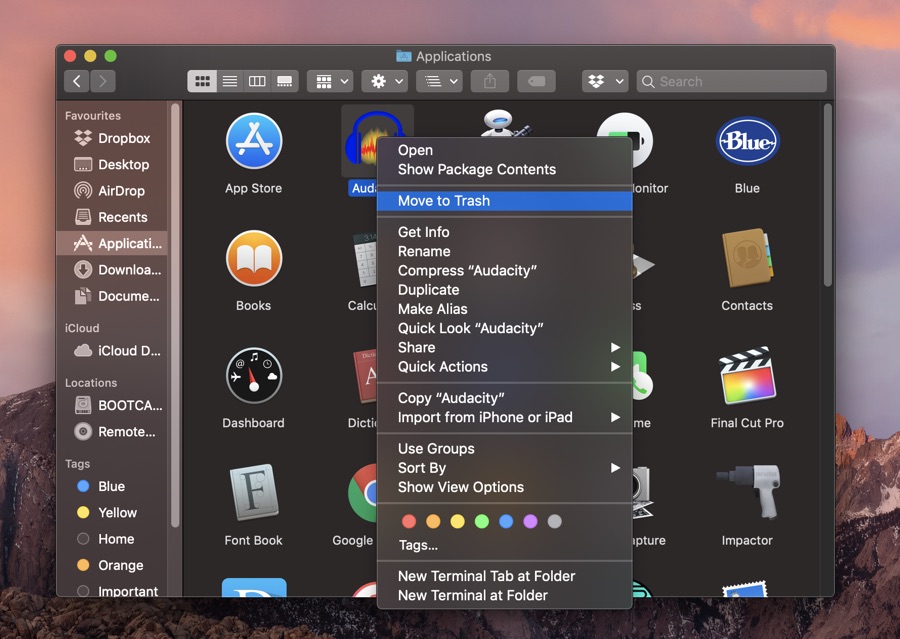Click the Share toolbar button
The image size is (900, 639).
click(x=490, y=82)
